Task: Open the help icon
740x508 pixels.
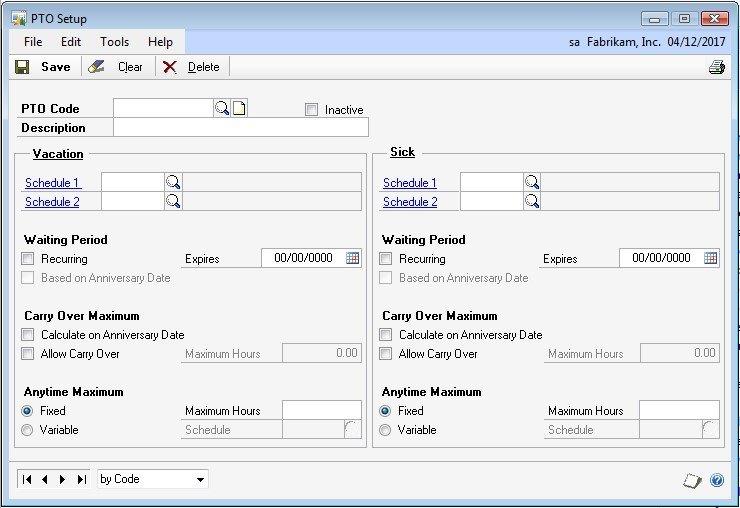Action: [x=716, y=481]
